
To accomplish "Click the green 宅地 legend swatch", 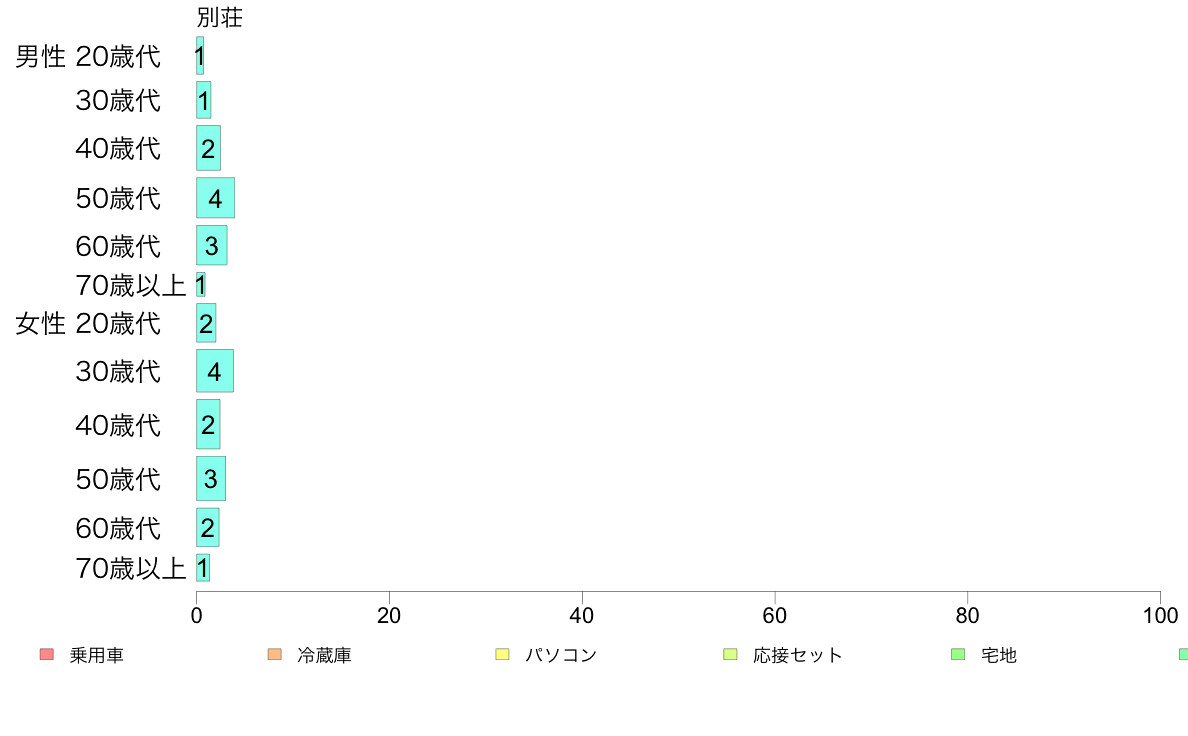I will tap(958, 654).
